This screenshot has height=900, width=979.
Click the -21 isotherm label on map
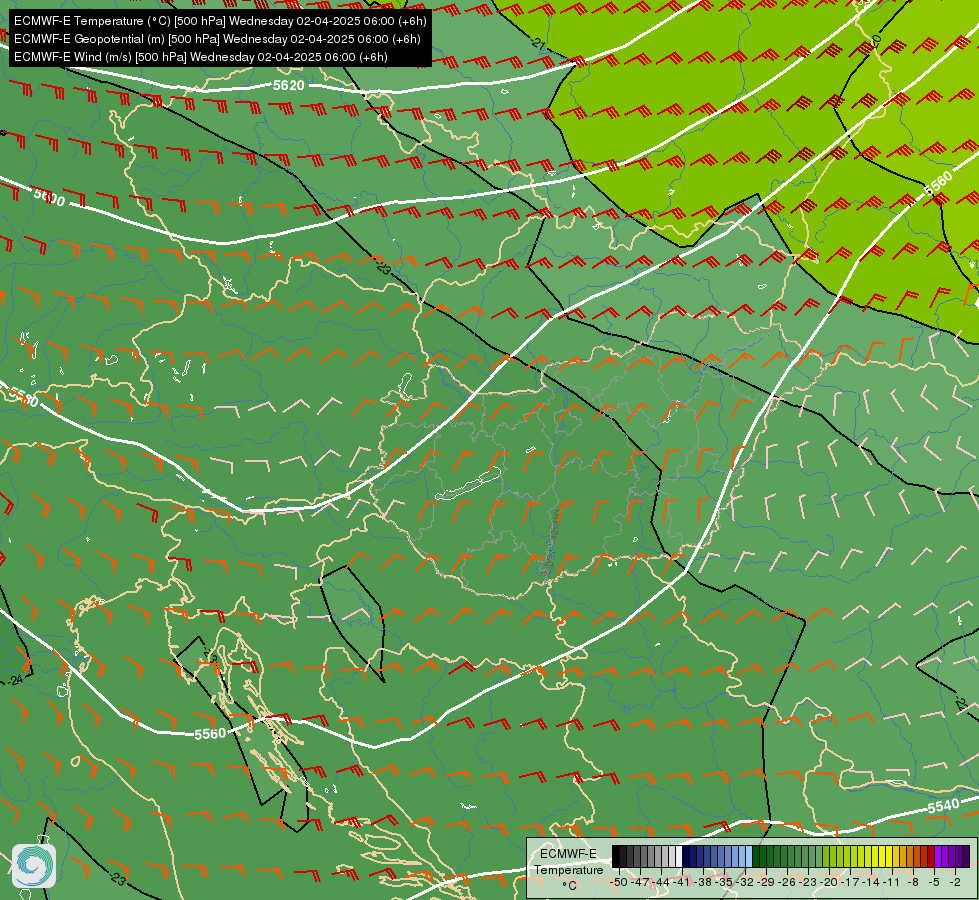tap(539, 42)
